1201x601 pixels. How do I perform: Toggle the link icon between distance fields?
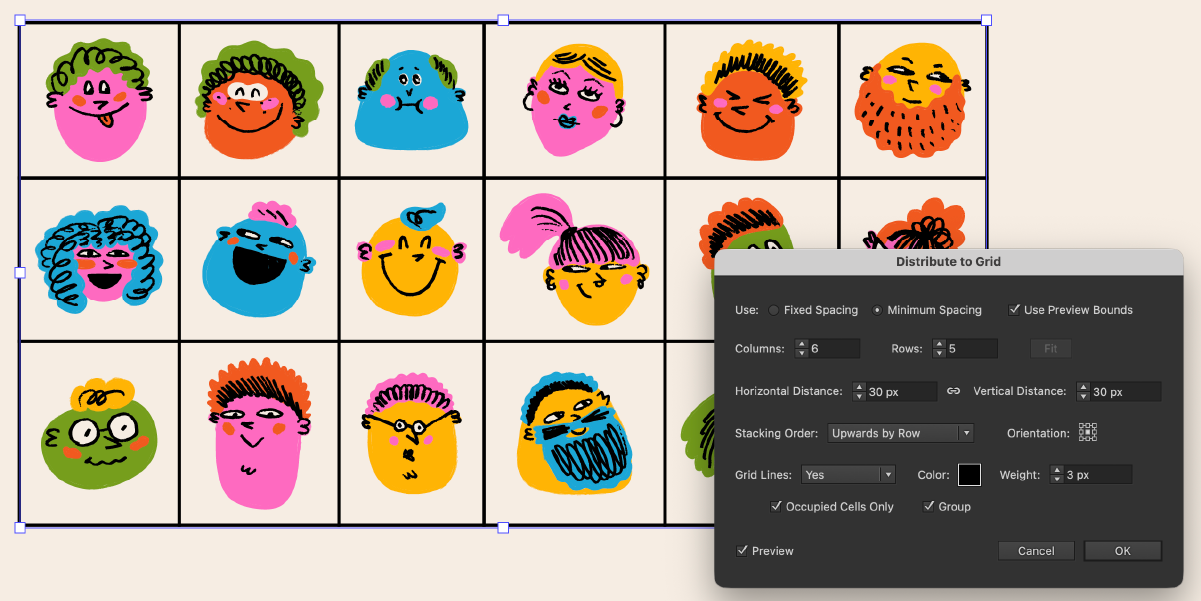click(x=954, y=391)
